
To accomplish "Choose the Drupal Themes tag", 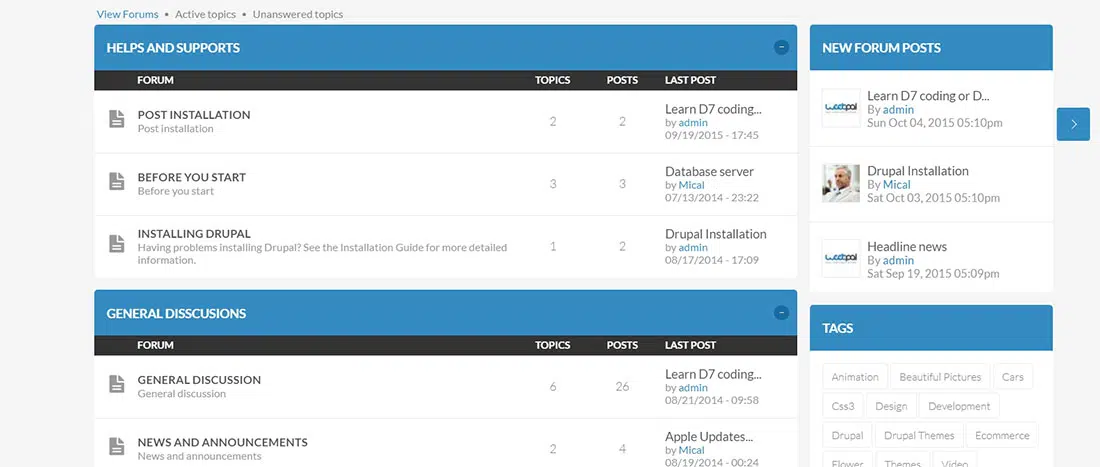I will point(919,436).
